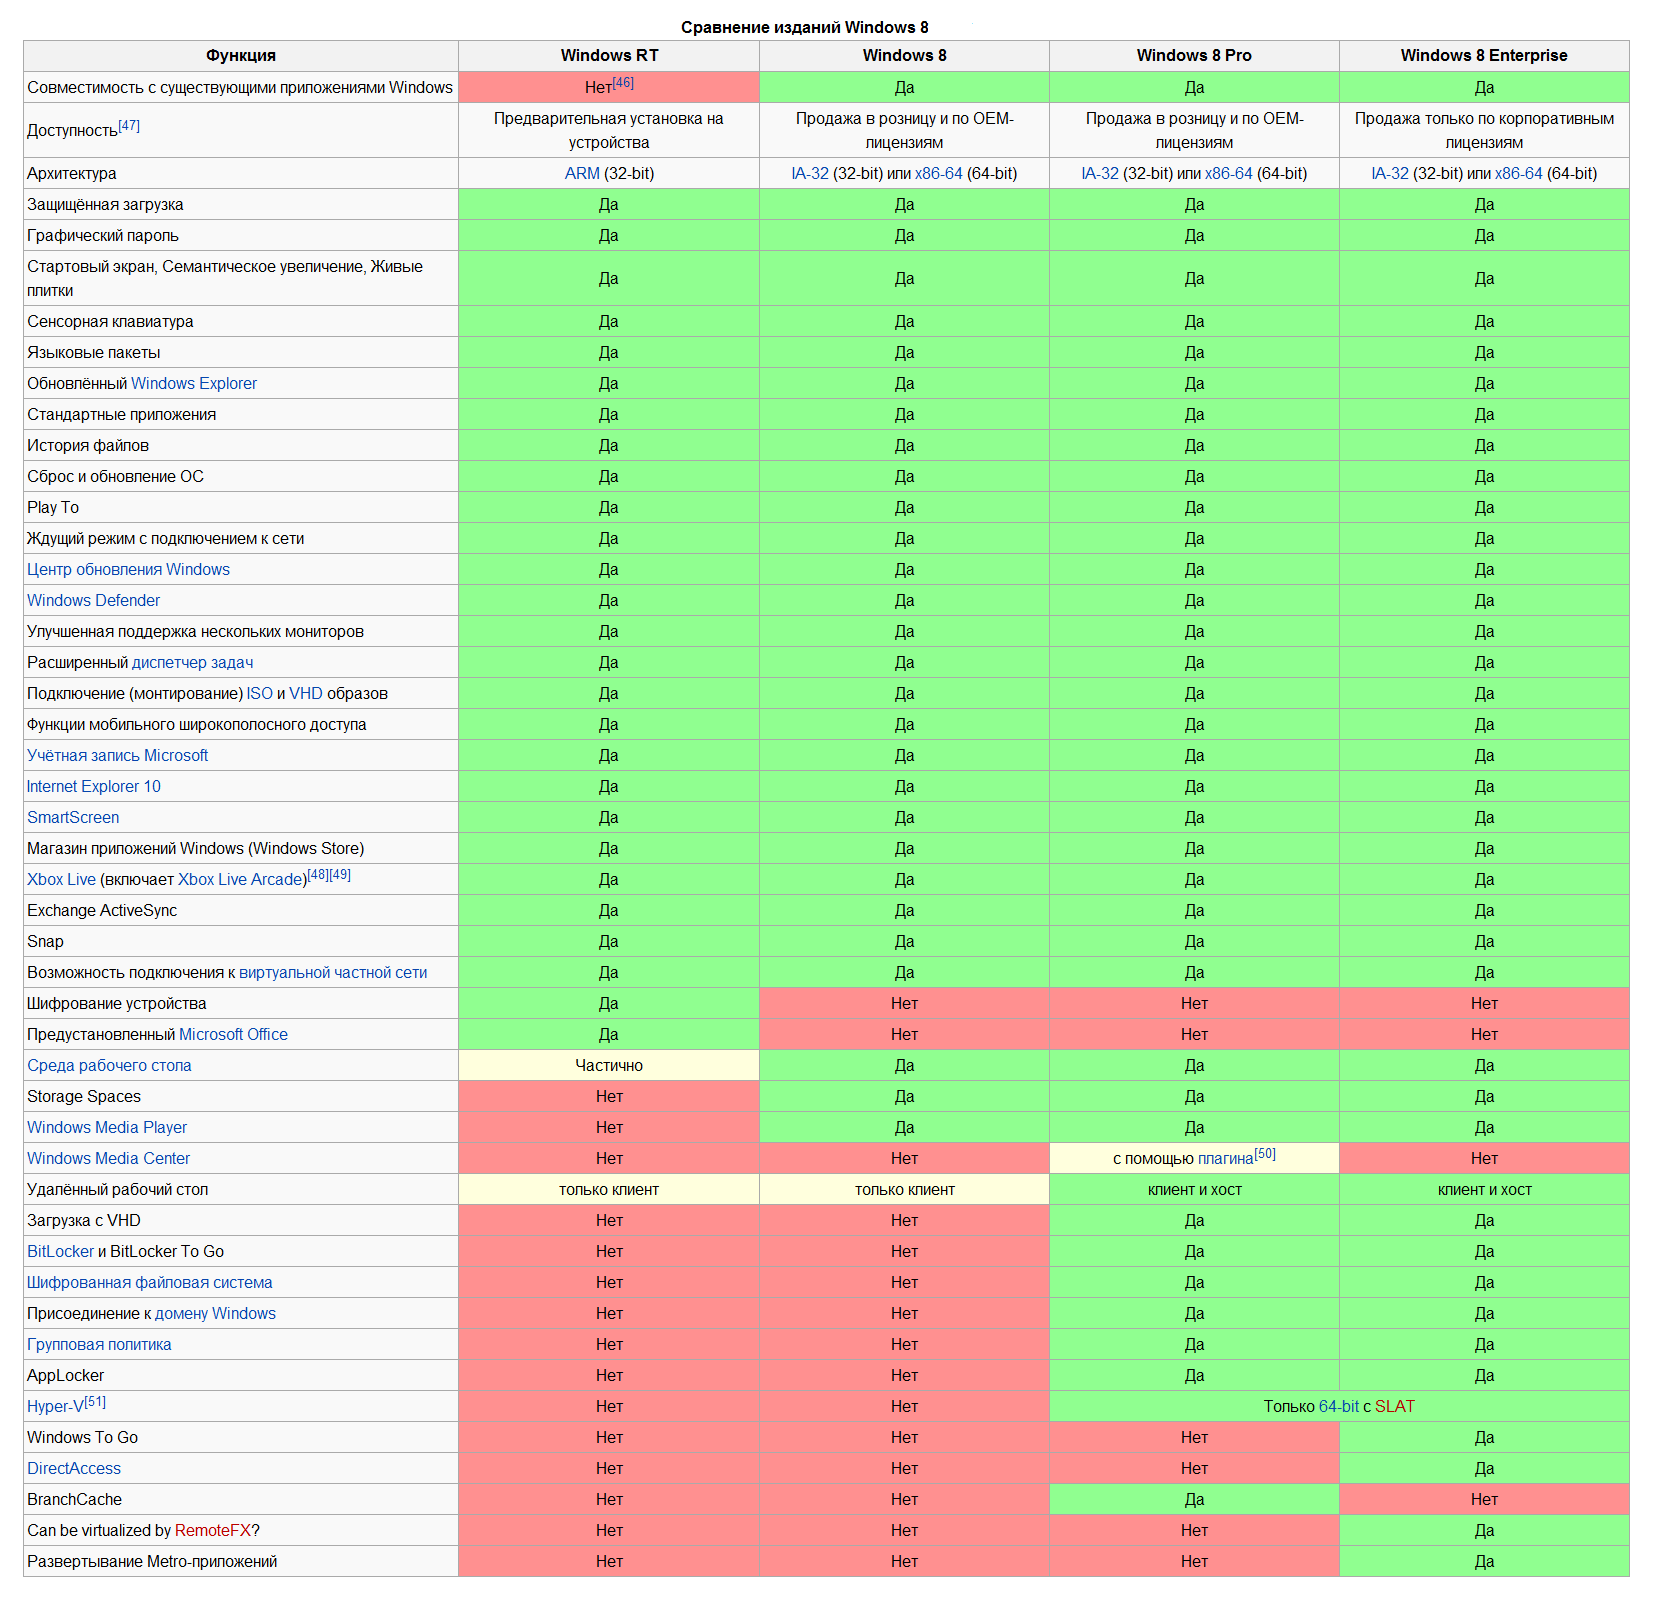The image size is (1674, 1602).
Task: Open the VHD link in mounting row
Action: tap(306, 693)
